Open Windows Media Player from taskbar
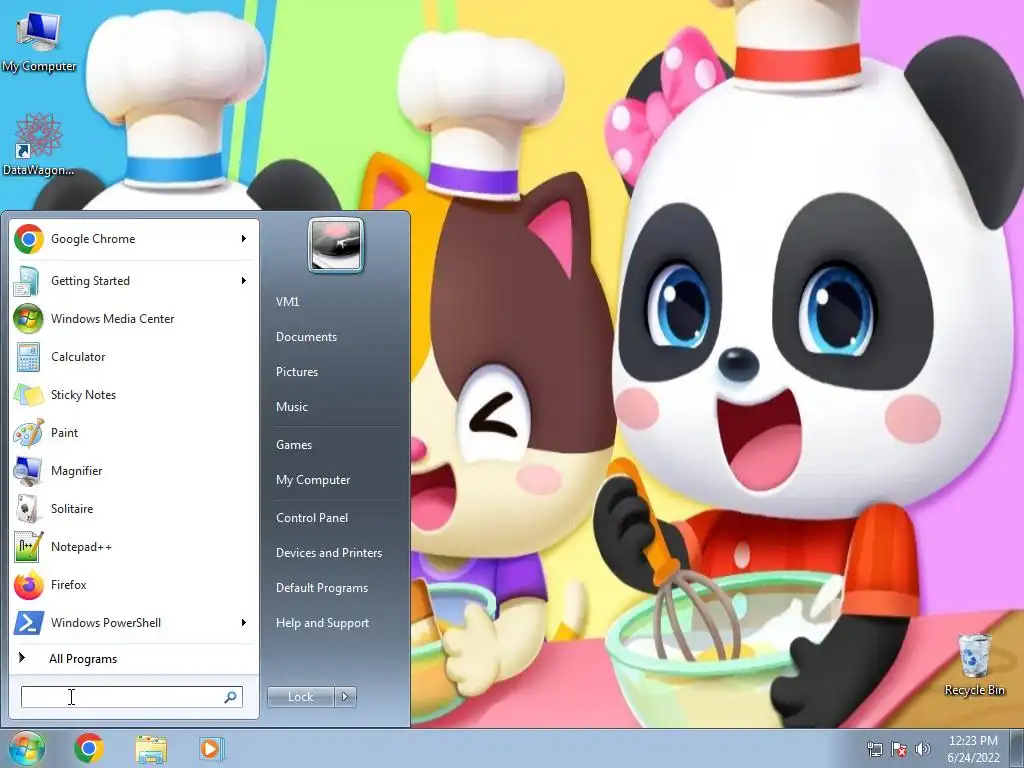 point(210,748)
